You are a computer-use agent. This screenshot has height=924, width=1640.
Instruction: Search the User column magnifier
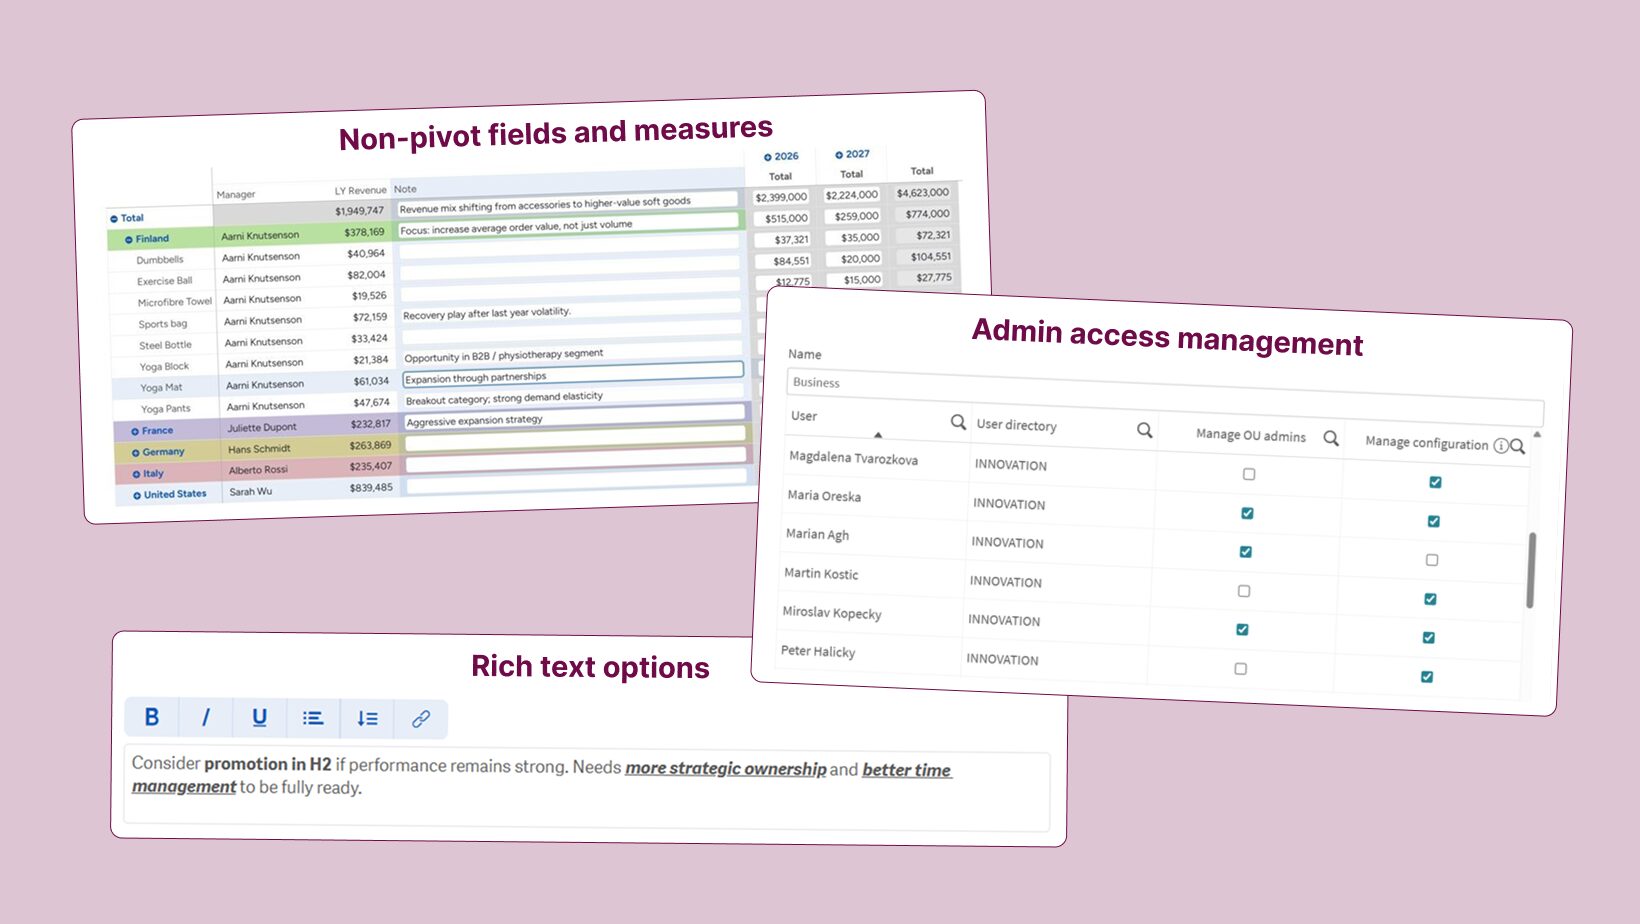tap(958, 422)
